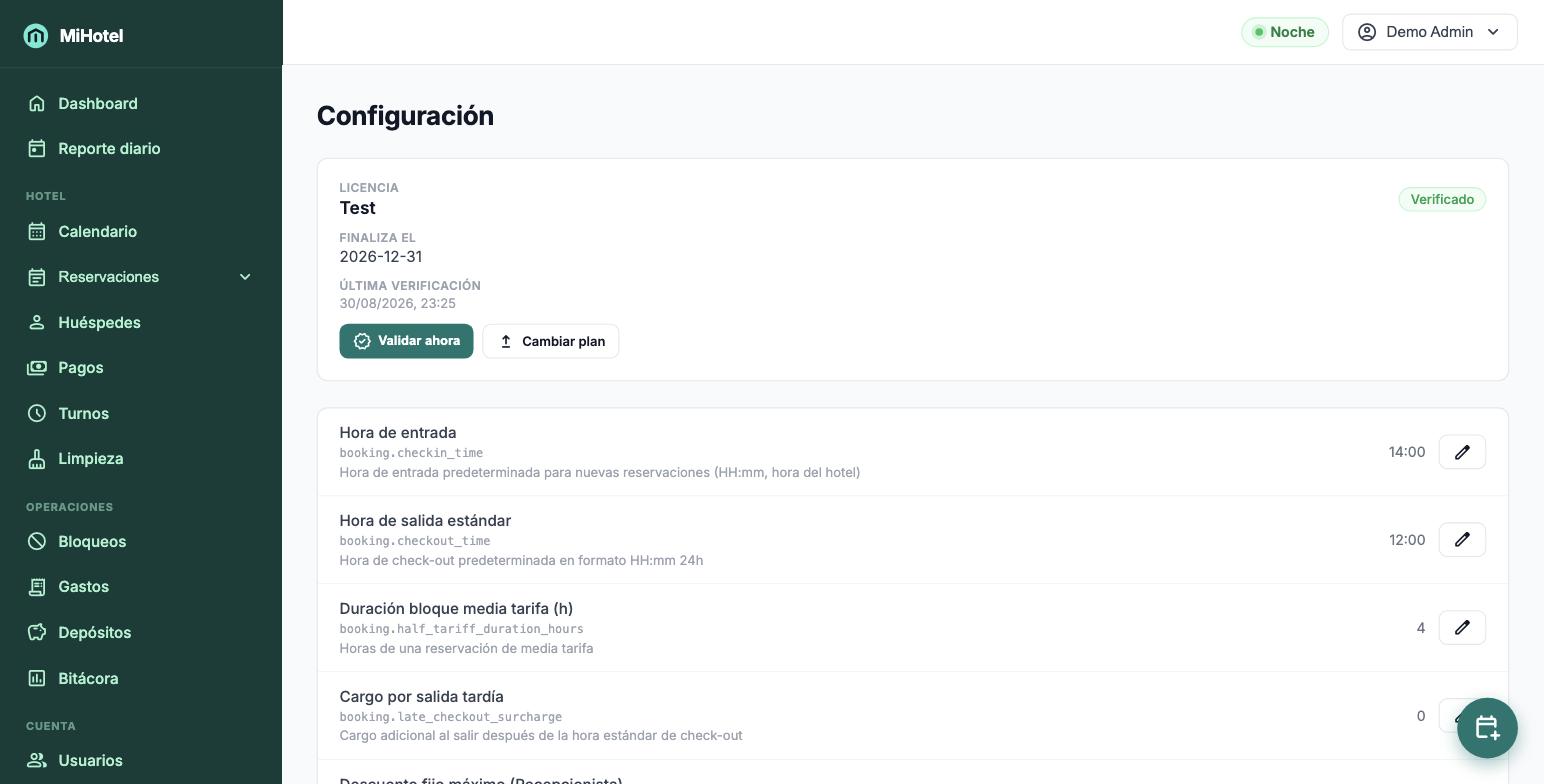The height and width of the screenshot is (784, 1544).
Task: Click the Noche shift badge
Action: coord(1285,32)
